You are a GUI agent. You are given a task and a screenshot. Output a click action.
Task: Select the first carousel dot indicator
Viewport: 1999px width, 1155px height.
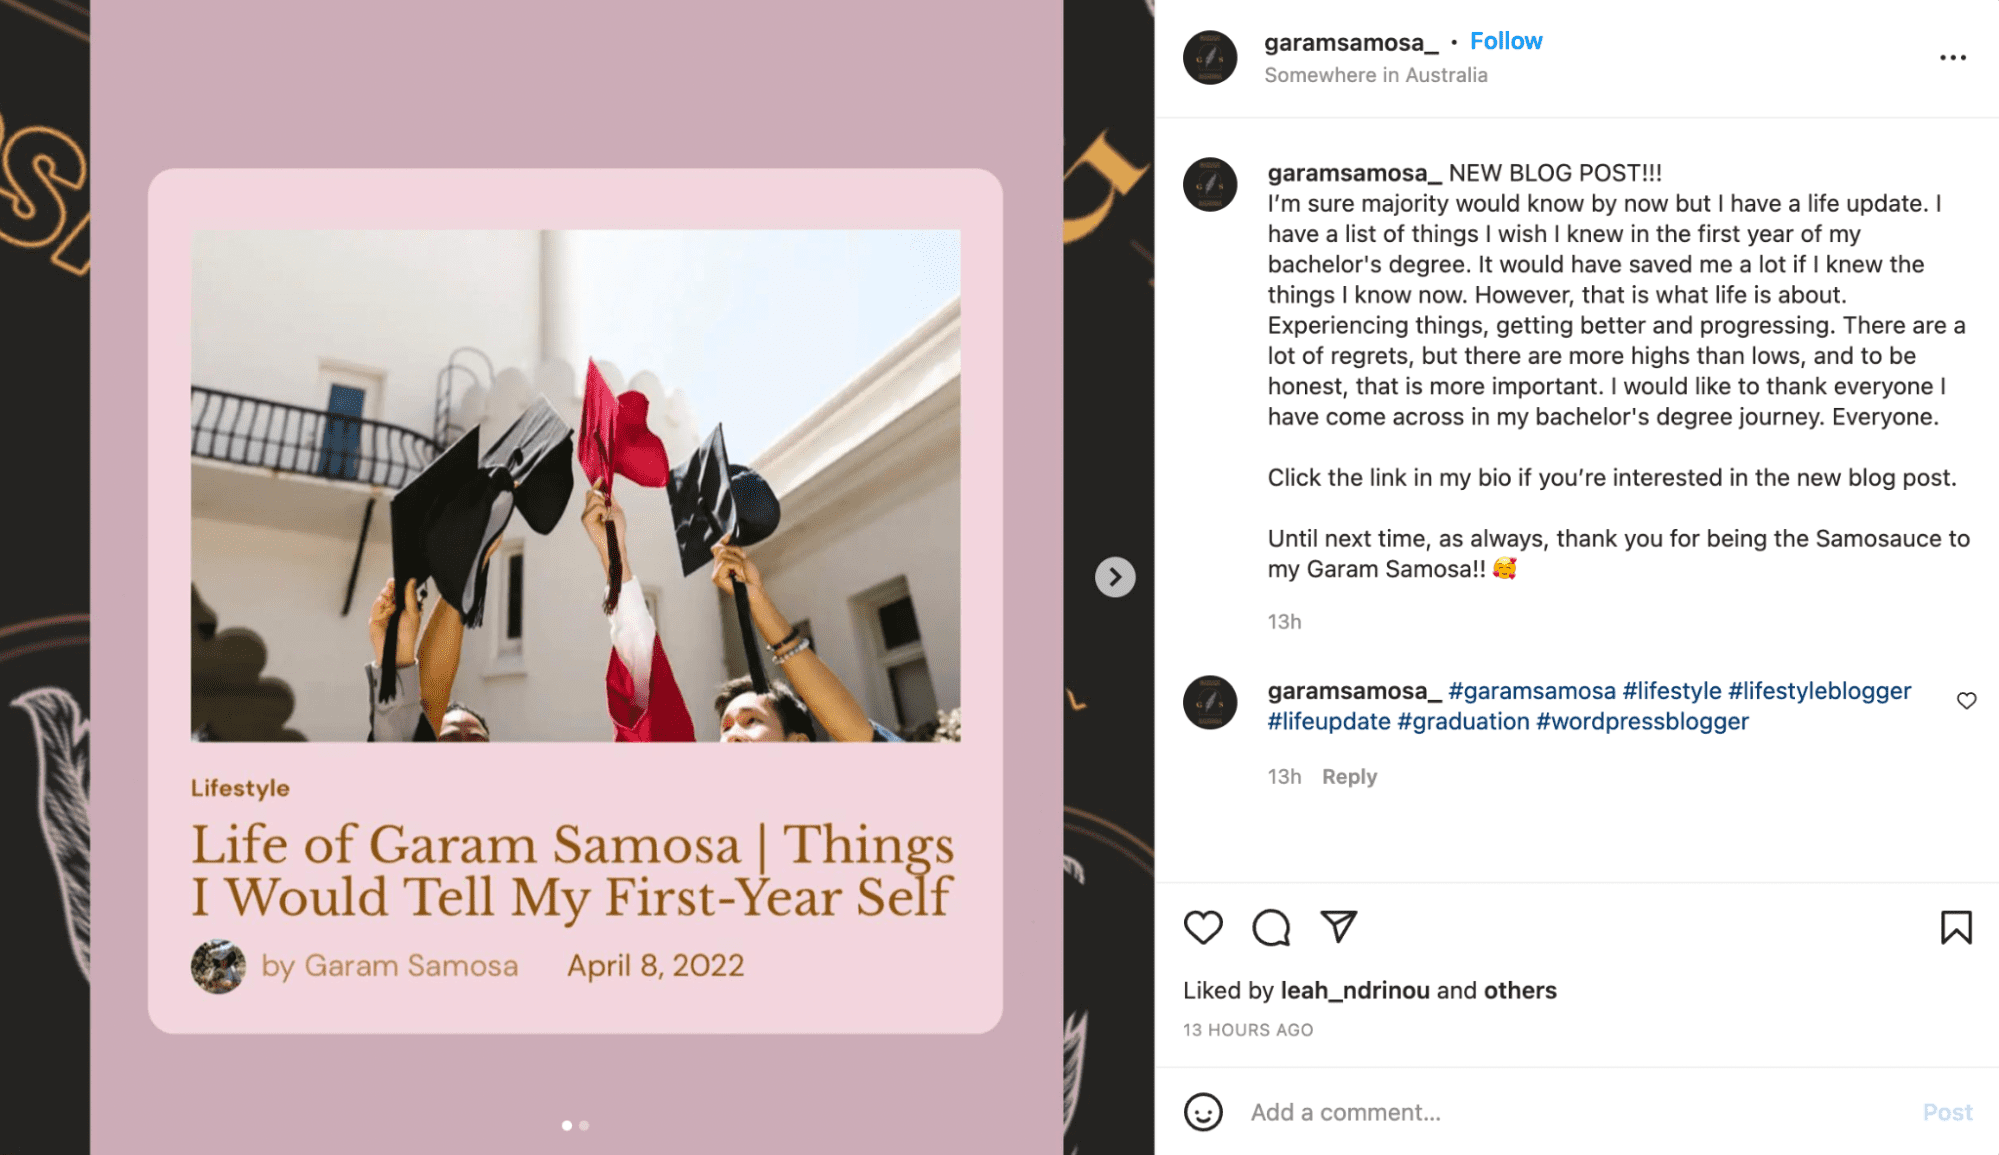(x=566, y=1123)
